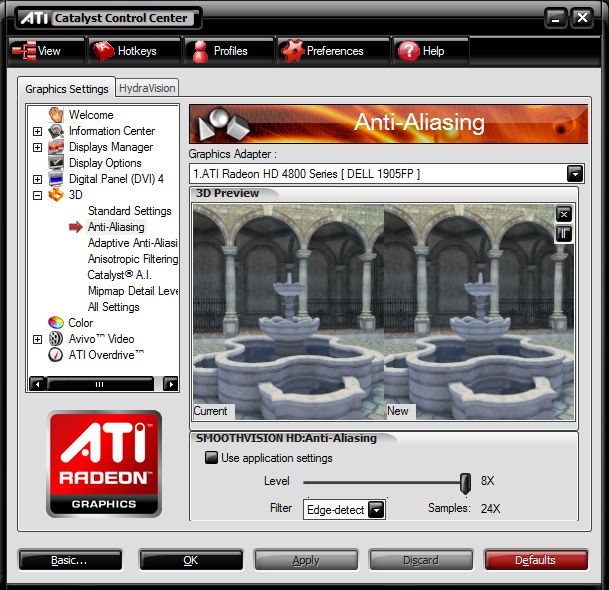Viewport: 609px width, 590px height.
Task: Select Mipmap Detail Level in the tree
Action: tap(133, 291)
